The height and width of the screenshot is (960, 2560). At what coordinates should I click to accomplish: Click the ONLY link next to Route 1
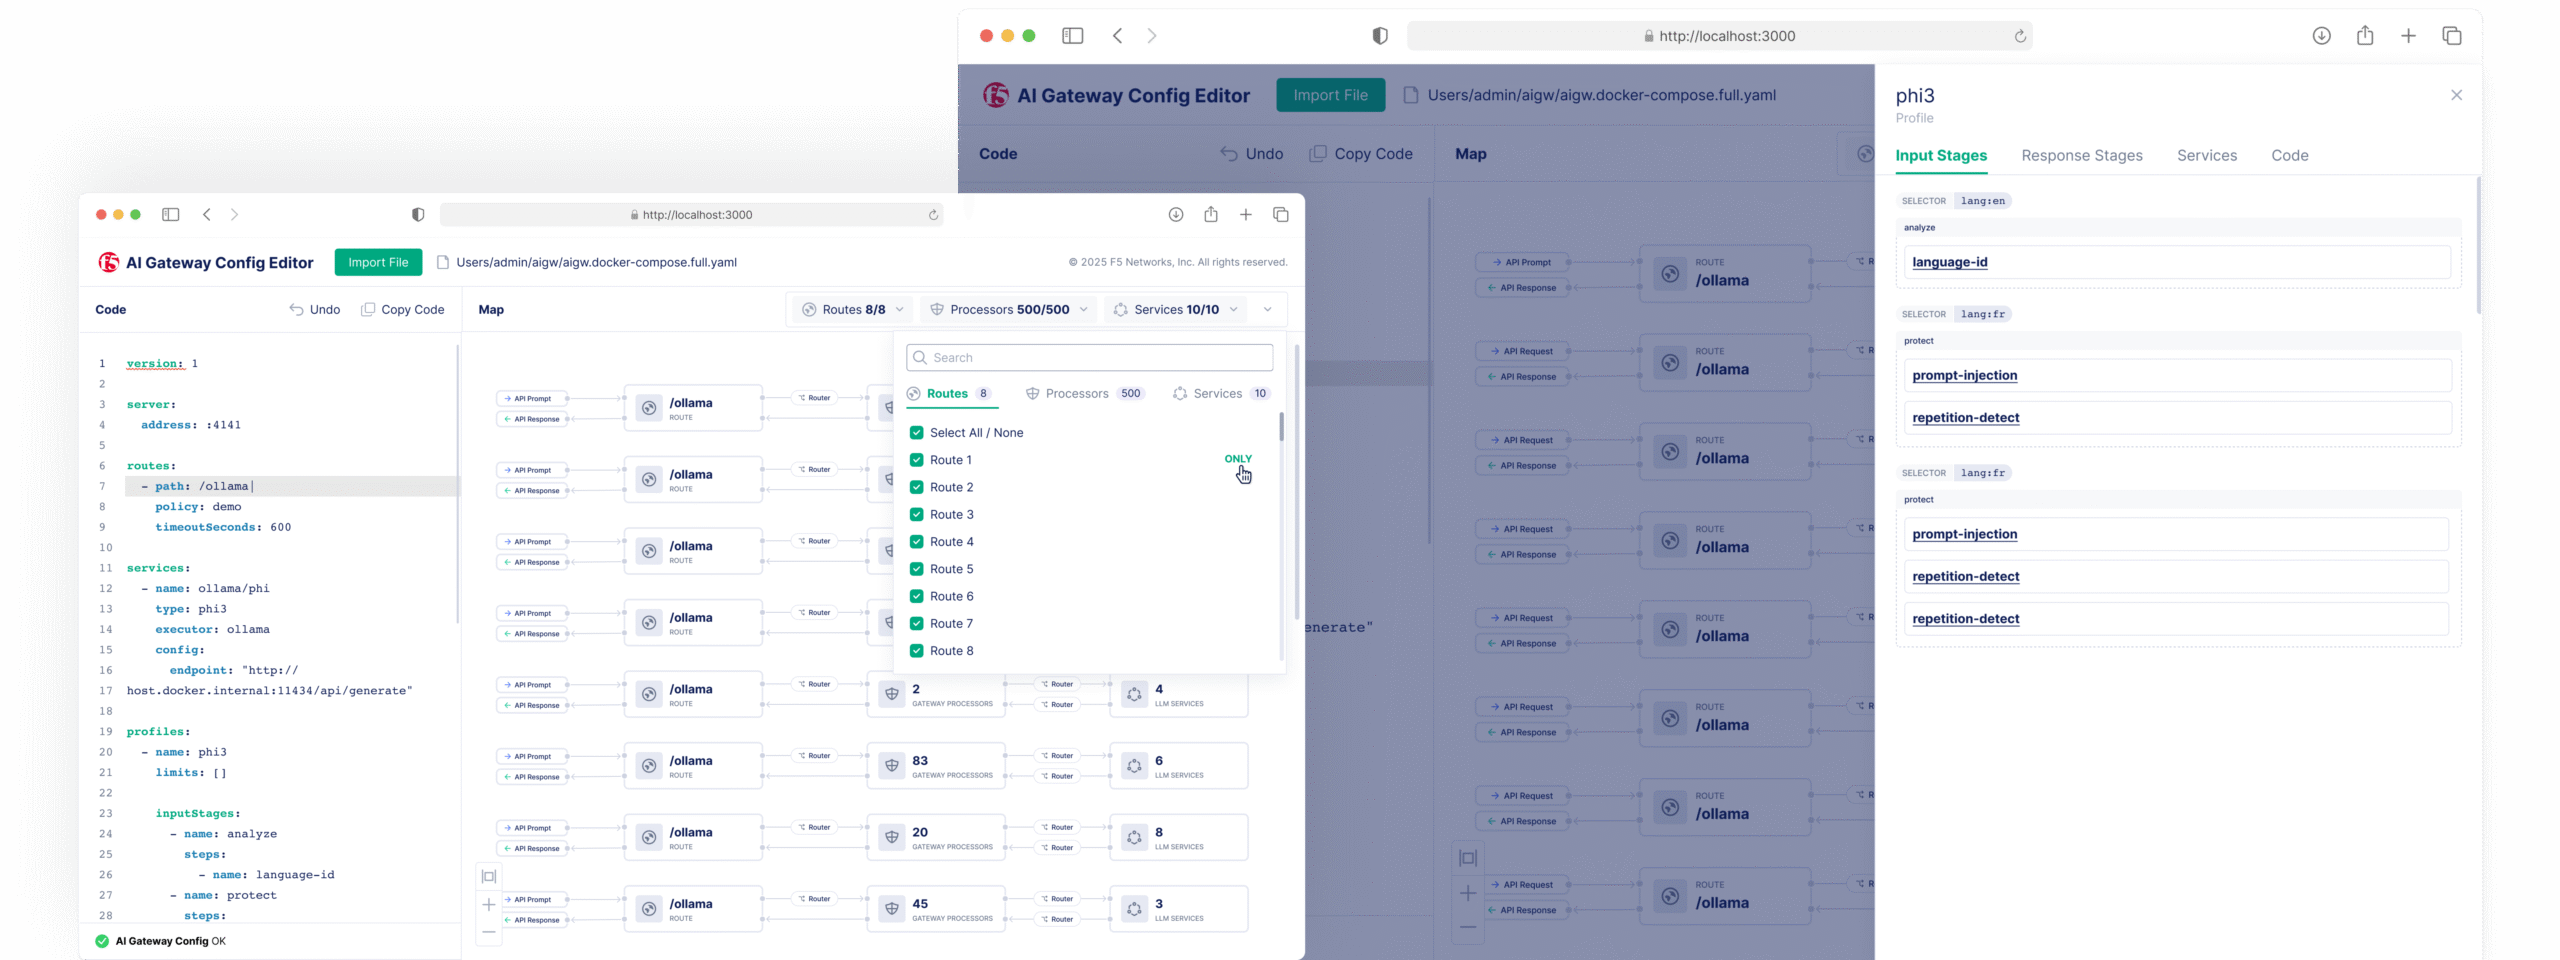(x=1238, y=459)
